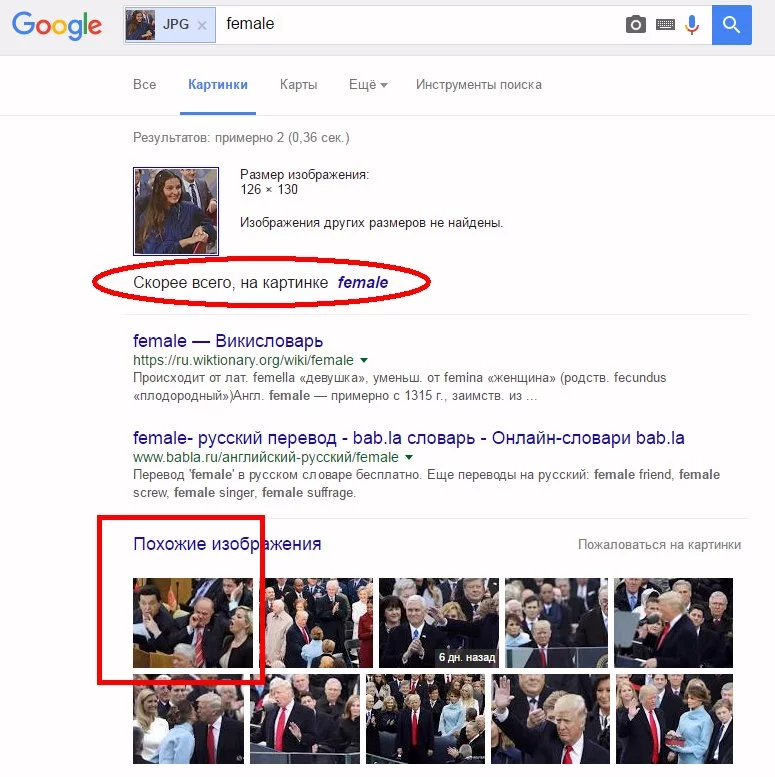This screenshot has width=775, height=777.
Task: Expand arrow next to wiktionary.org URL
Action: 364,360
